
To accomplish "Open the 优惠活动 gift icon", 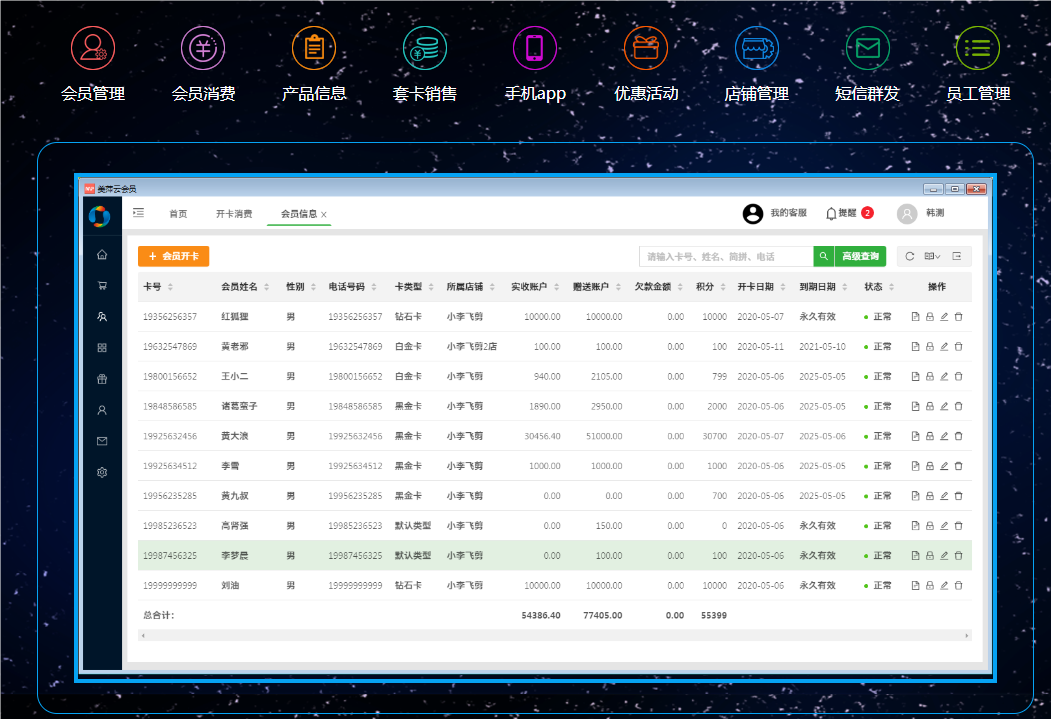I will [646, 48].
